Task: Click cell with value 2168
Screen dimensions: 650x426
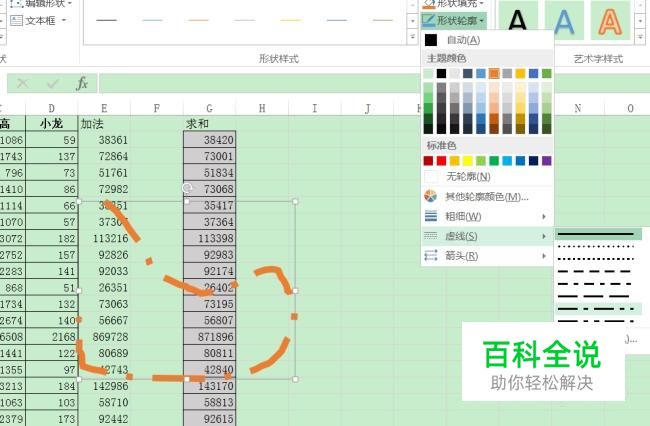Action: click(51, 336)
